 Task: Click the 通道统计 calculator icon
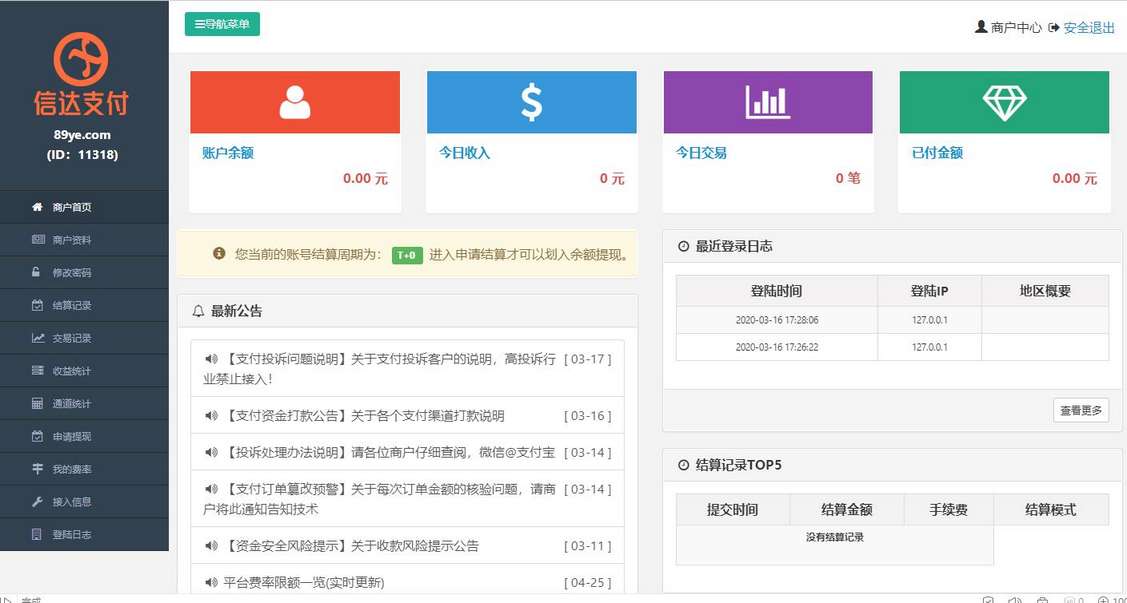coord(37,403)
